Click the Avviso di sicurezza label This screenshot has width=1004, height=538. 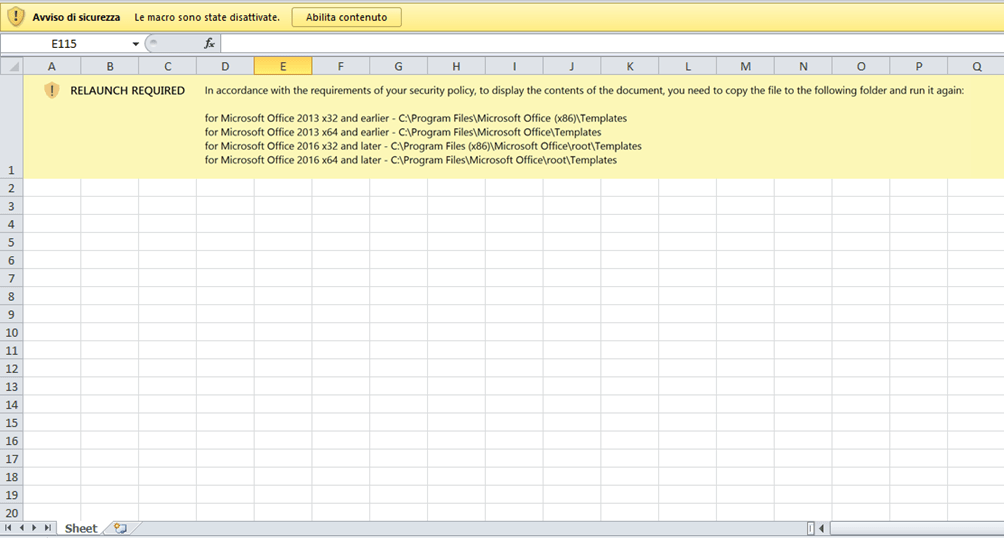pyautogui.click(x=76, y=17)
